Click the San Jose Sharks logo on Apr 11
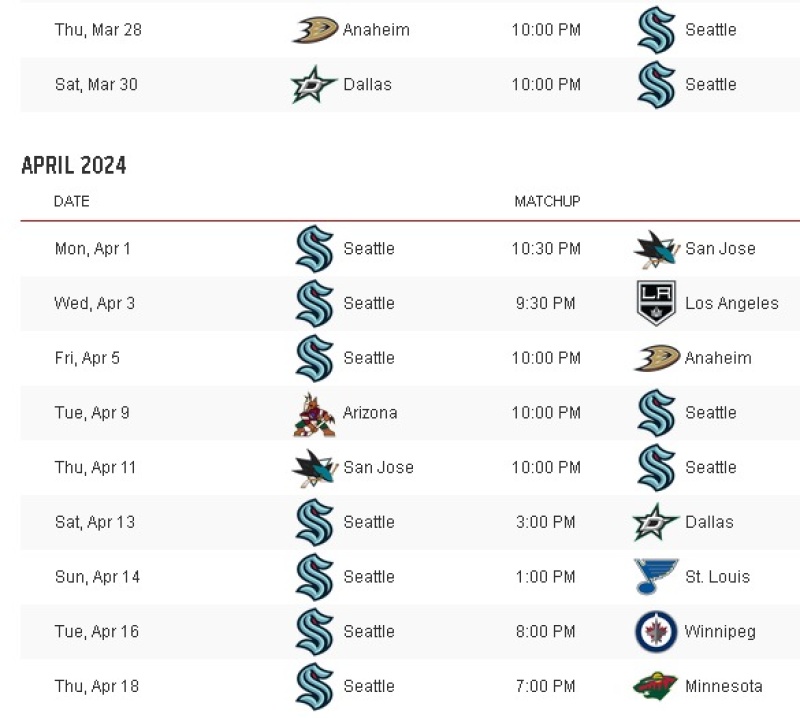 [315, 468]
